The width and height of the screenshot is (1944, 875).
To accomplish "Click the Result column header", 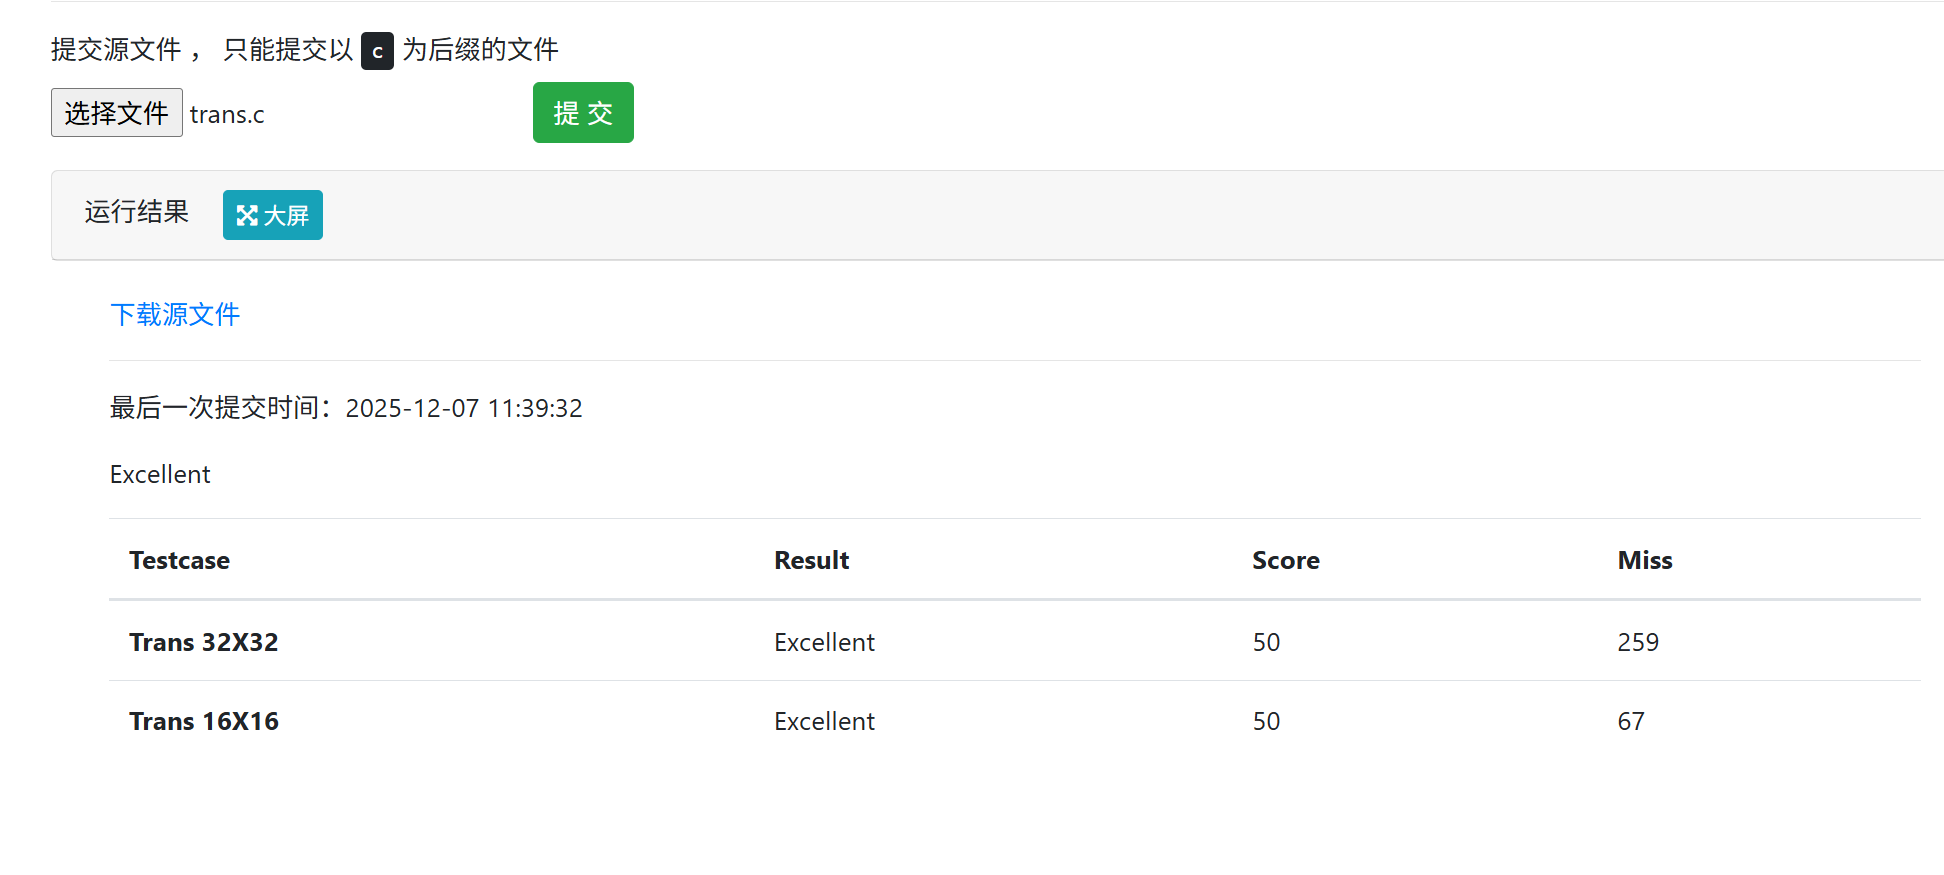I will click(811, 560).
